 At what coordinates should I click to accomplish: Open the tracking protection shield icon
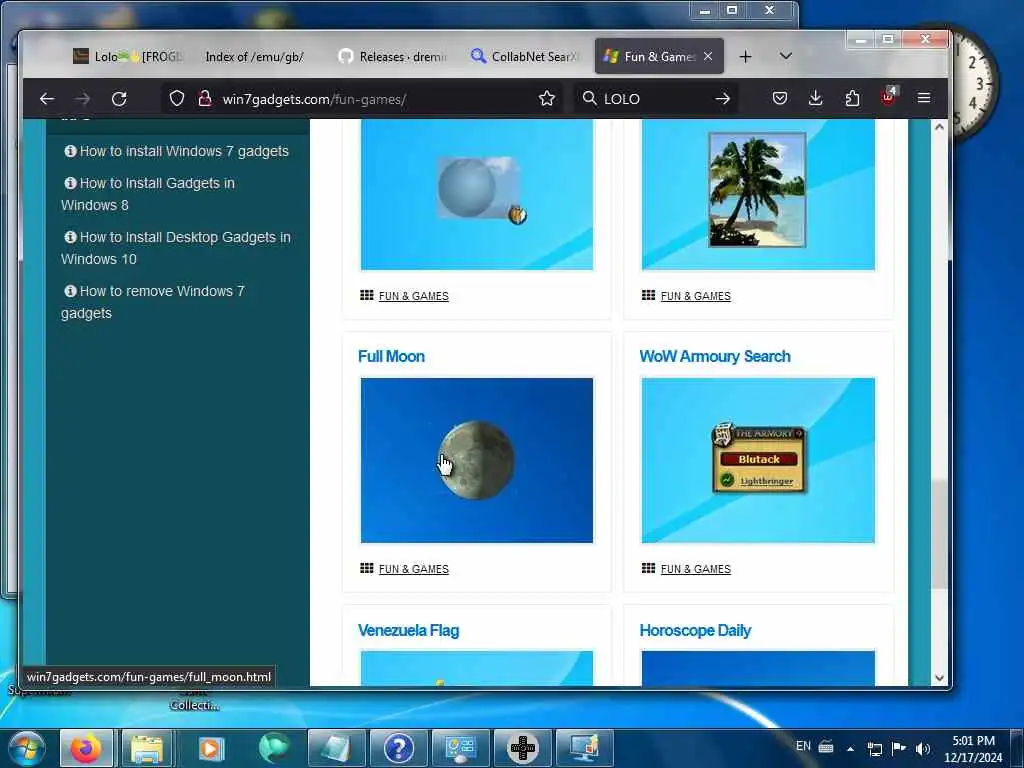coord(177,99)
